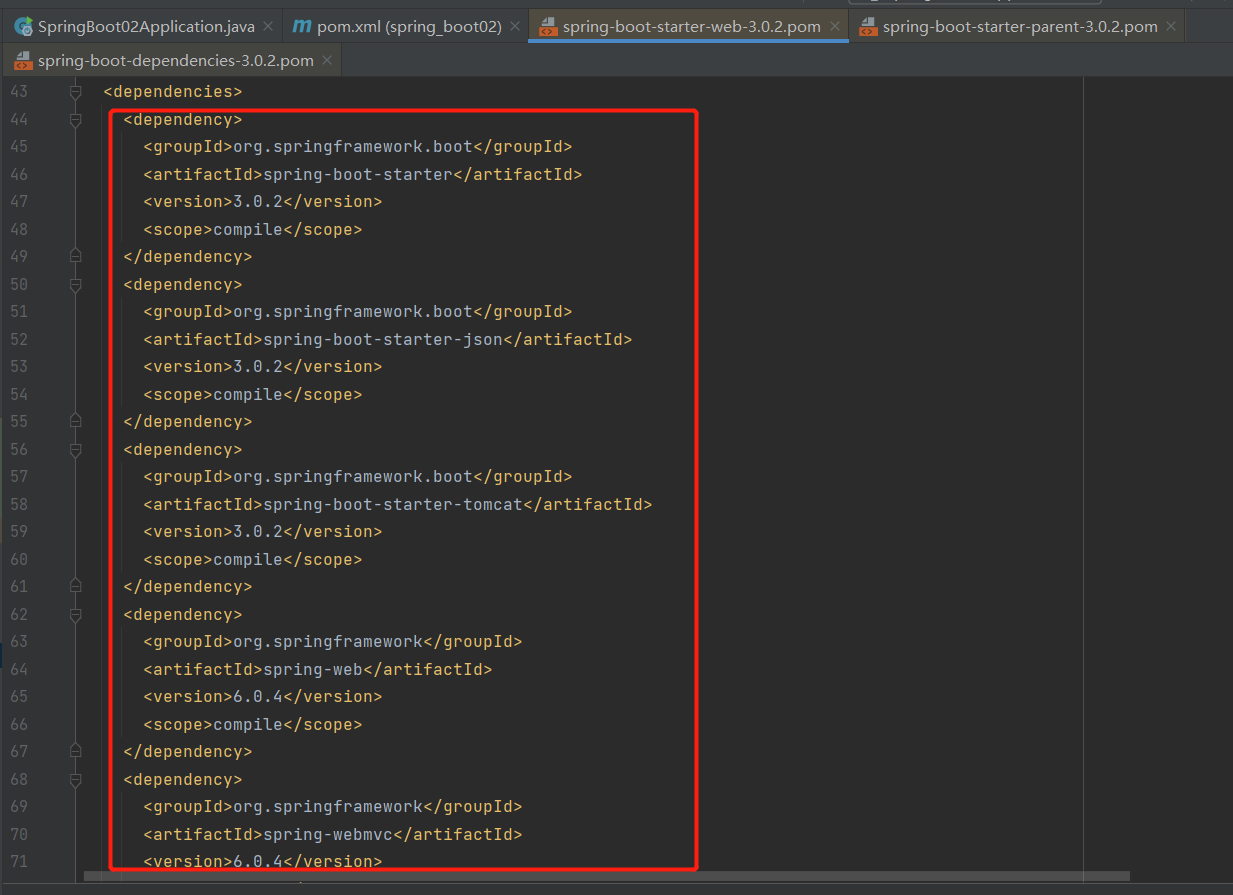Collapse the dependencies block on line 43

coord(75,92)
